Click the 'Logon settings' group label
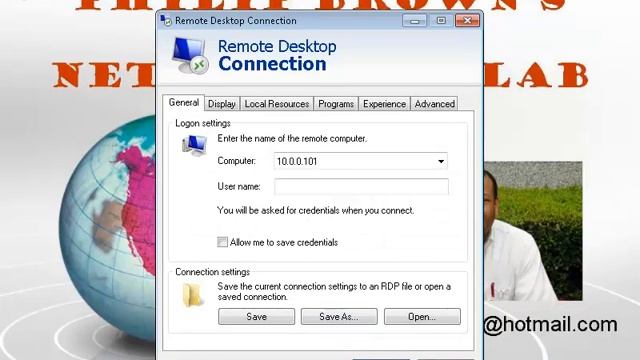The height and width of the screenshot is (360, 640). [x=203, y=123]
